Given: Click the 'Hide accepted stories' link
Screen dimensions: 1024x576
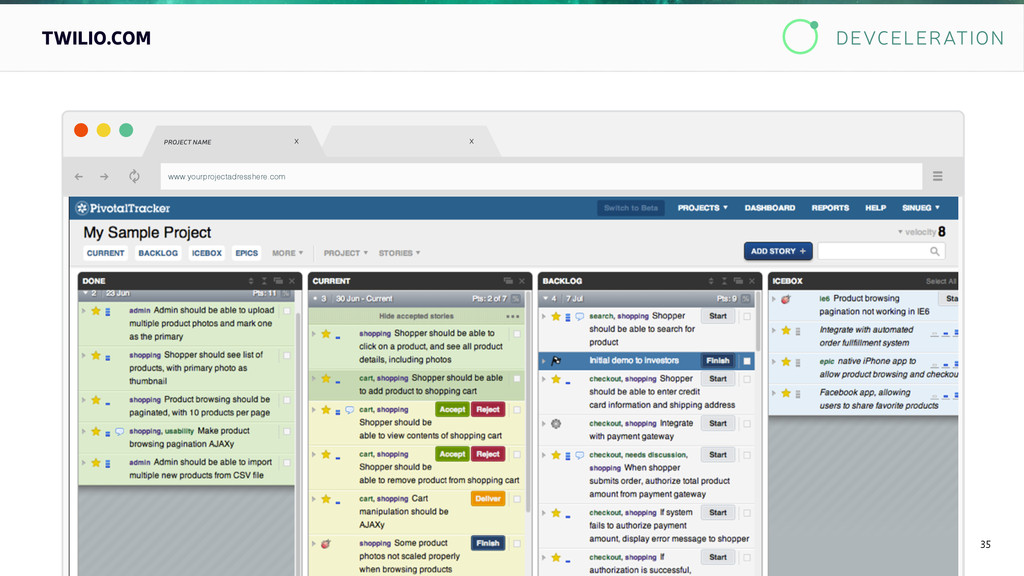Looking at the screenshot, I should pos(416,316).
